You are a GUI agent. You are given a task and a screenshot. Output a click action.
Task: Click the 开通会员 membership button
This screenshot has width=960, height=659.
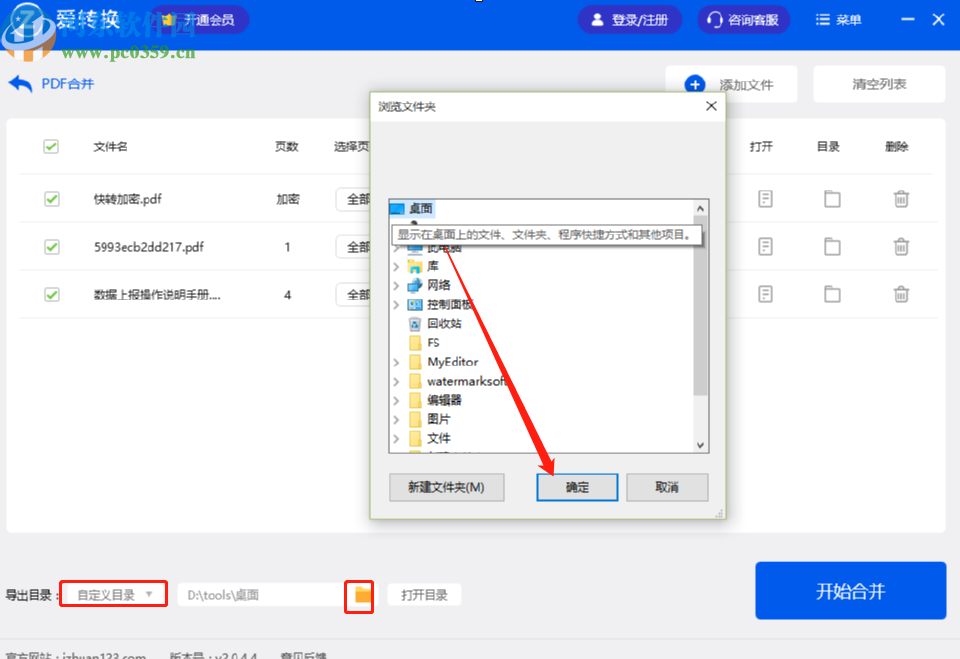(x=200, y=20)
